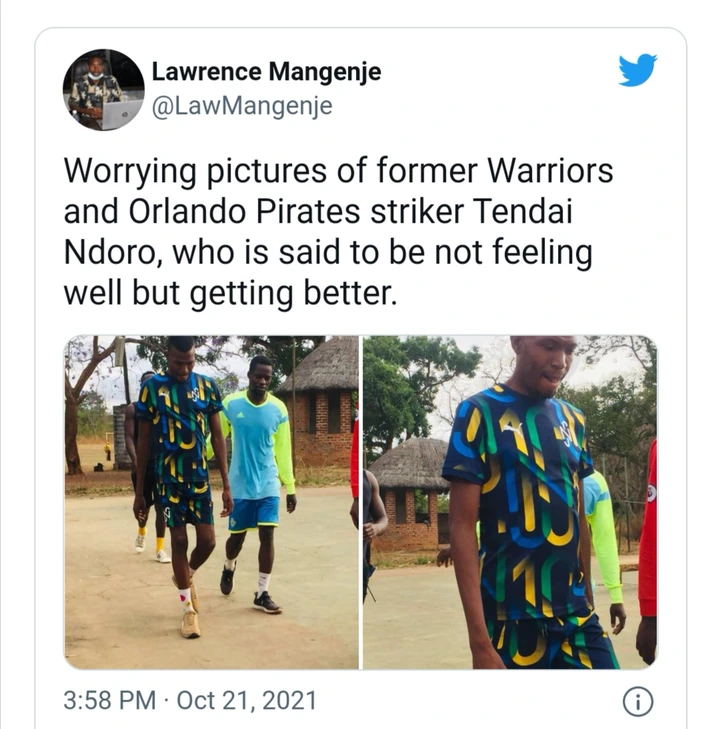Screen dimensions: 720x729
Task: Click the 3:58 PM Oct 21, 2021 timestamp
Action: pyautogui.click(x=190, y=701)
